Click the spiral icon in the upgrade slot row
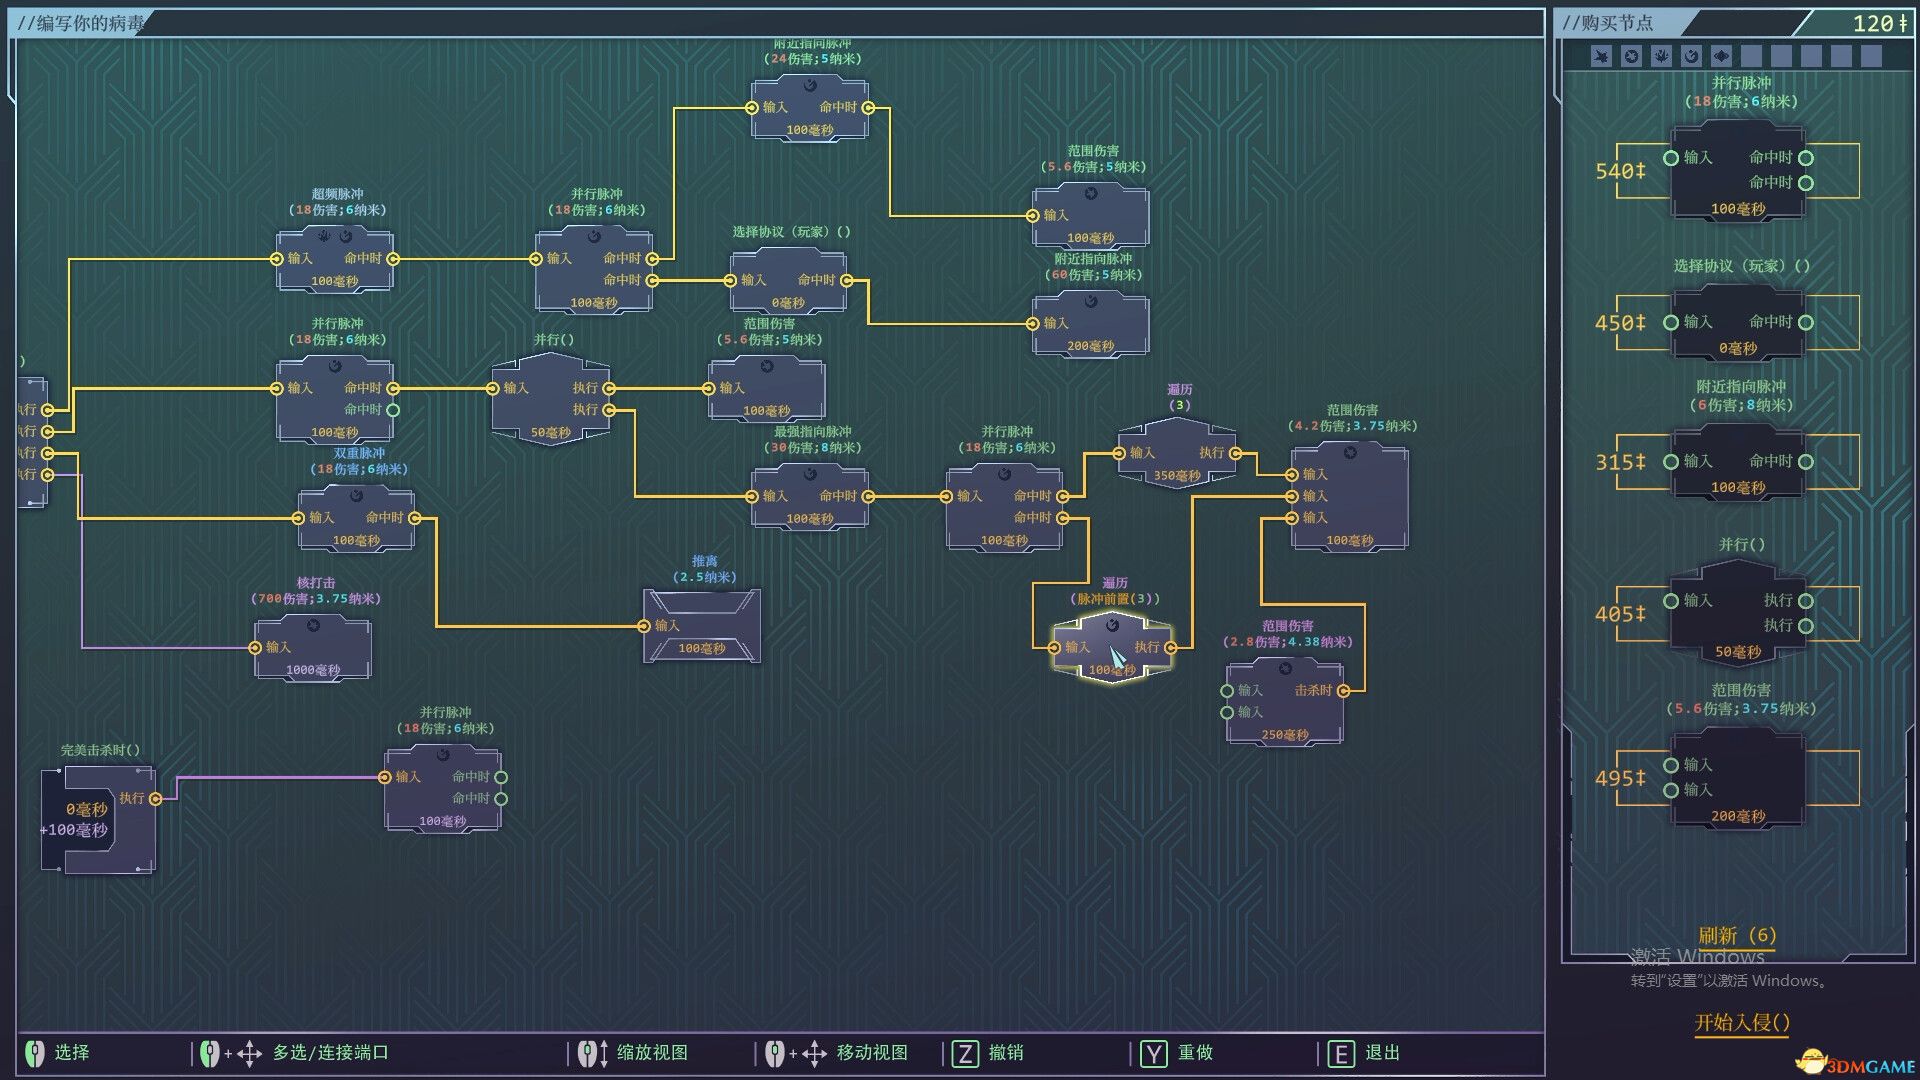This screenshot has width=1920, height=1080. [1691, 57]
